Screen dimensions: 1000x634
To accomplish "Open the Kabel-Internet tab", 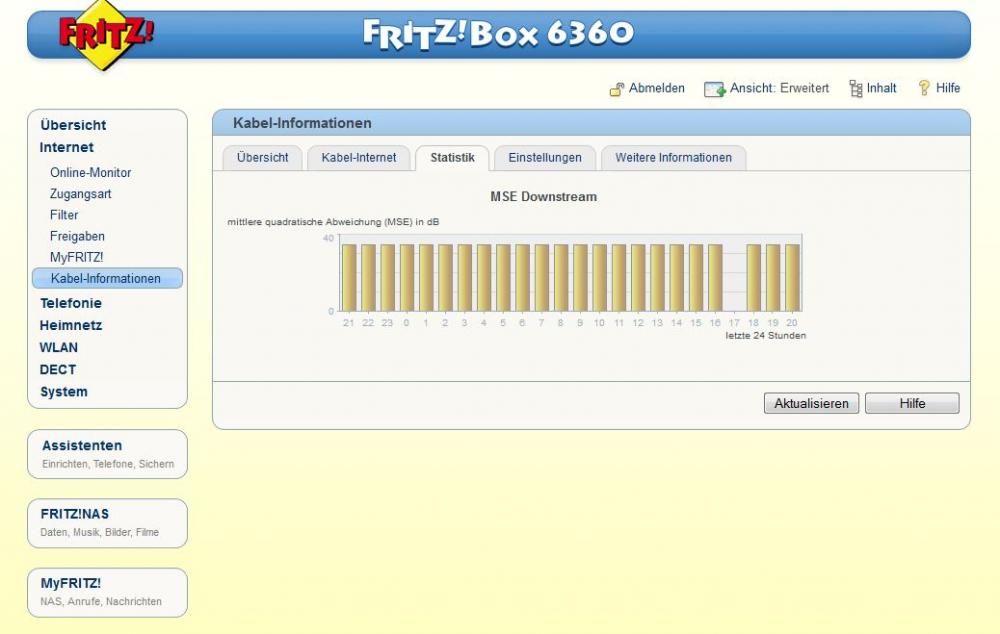I will 359,158.
